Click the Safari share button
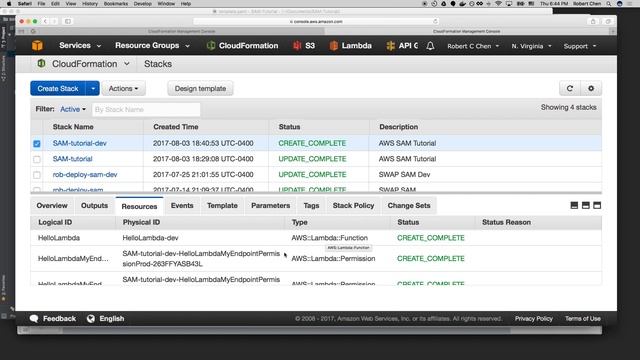The height and width of the screenshot is (360, 640). 593,21
